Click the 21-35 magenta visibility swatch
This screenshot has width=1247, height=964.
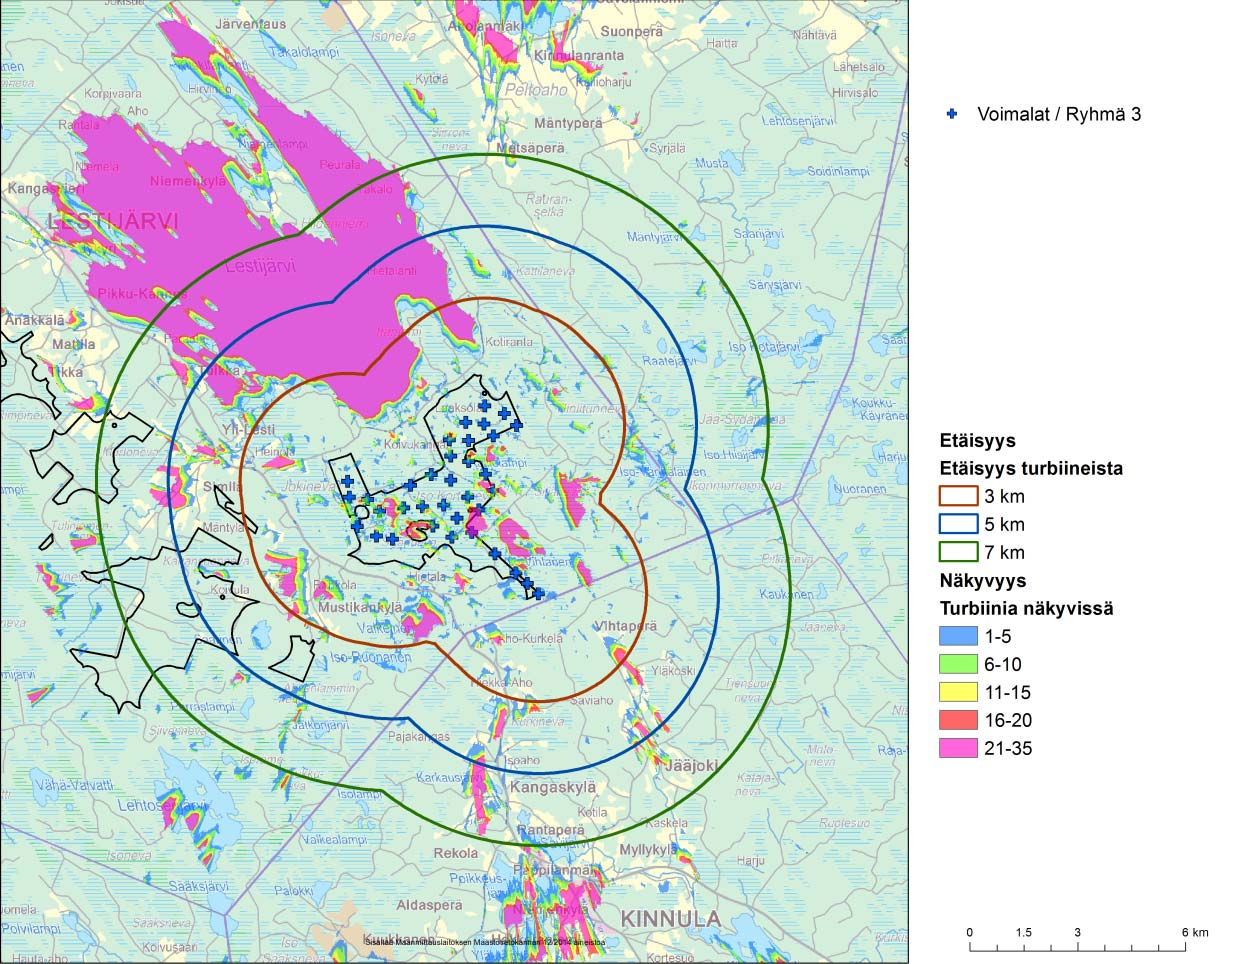[958, 748]
